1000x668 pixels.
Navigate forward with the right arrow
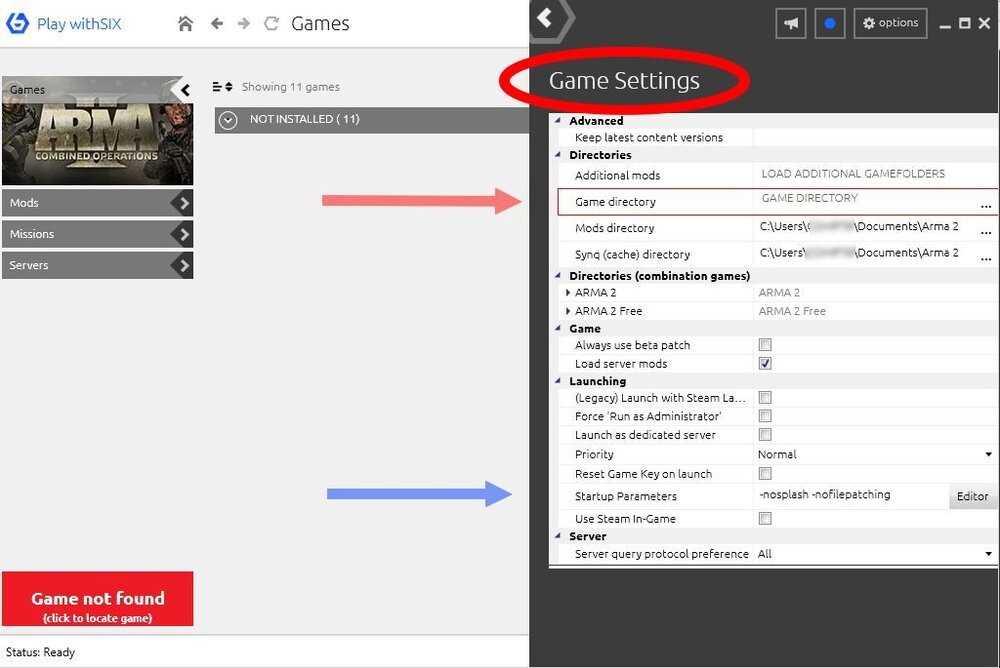[x=244, y=24]
